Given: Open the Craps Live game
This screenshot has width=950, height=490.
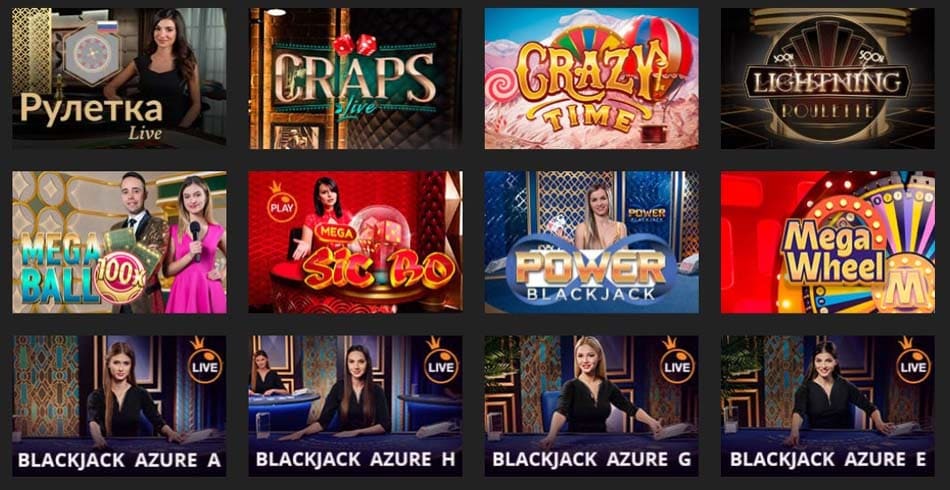Looking at the screenshot, I should click(x=356, y=78).
